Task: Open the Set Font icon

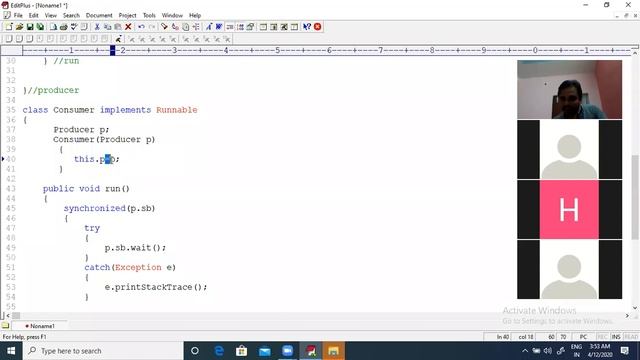Action: pyautogui.click(x=209, y=27)
